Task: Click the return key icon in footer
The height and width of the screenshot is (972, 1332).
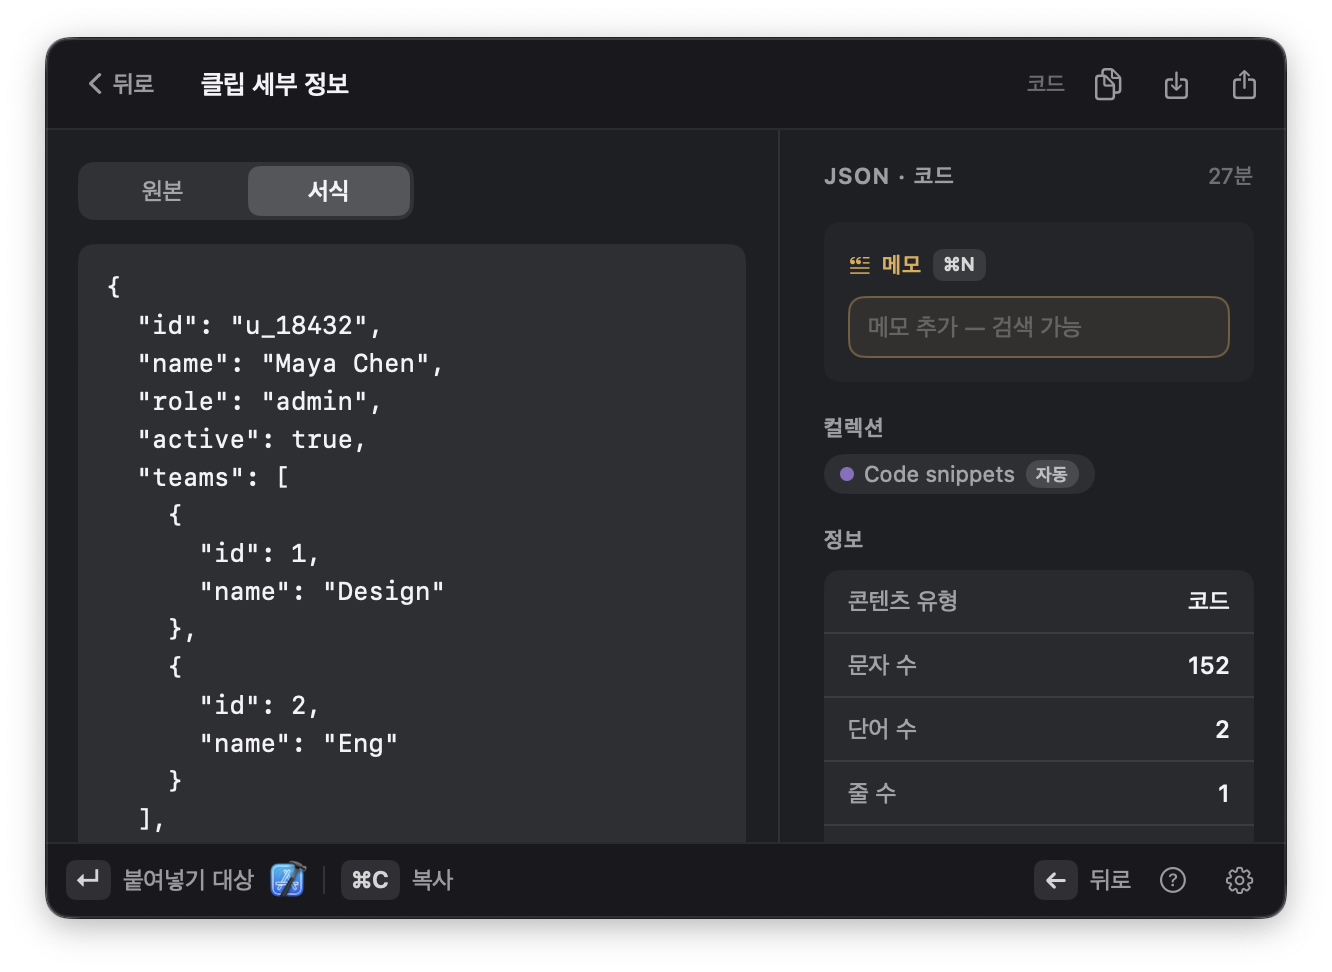Action: [88, 880]
